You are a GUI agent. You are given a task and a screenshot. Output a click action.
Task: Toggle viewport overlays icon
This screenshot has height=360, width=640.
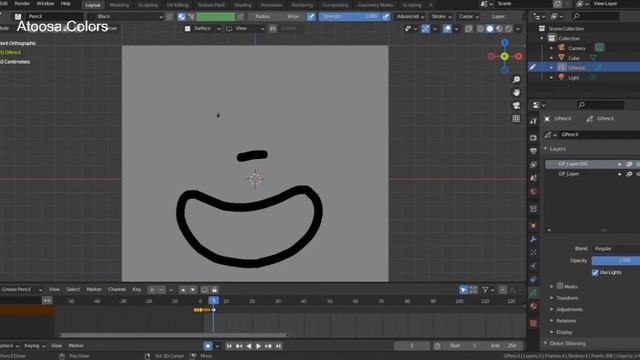pyautogui.click(x=447, y=29)
